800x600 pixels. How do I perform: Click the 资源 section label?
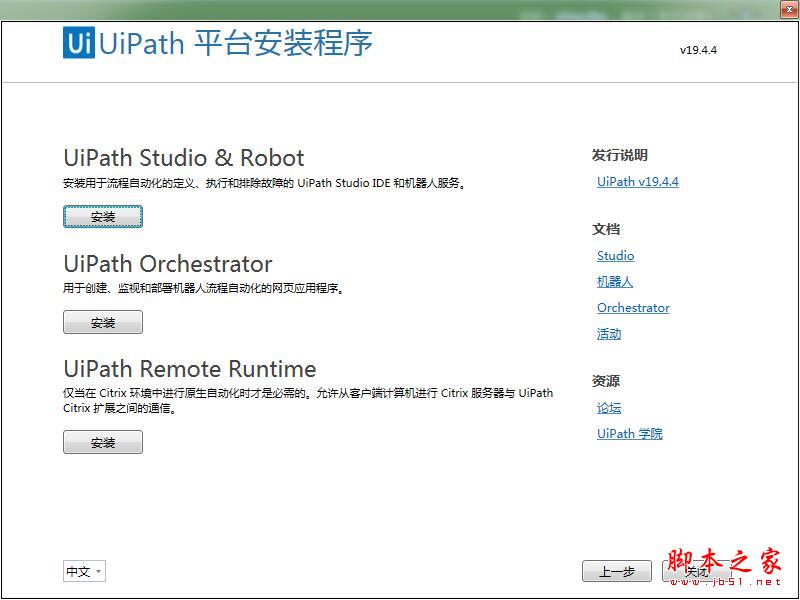point(606,381)
